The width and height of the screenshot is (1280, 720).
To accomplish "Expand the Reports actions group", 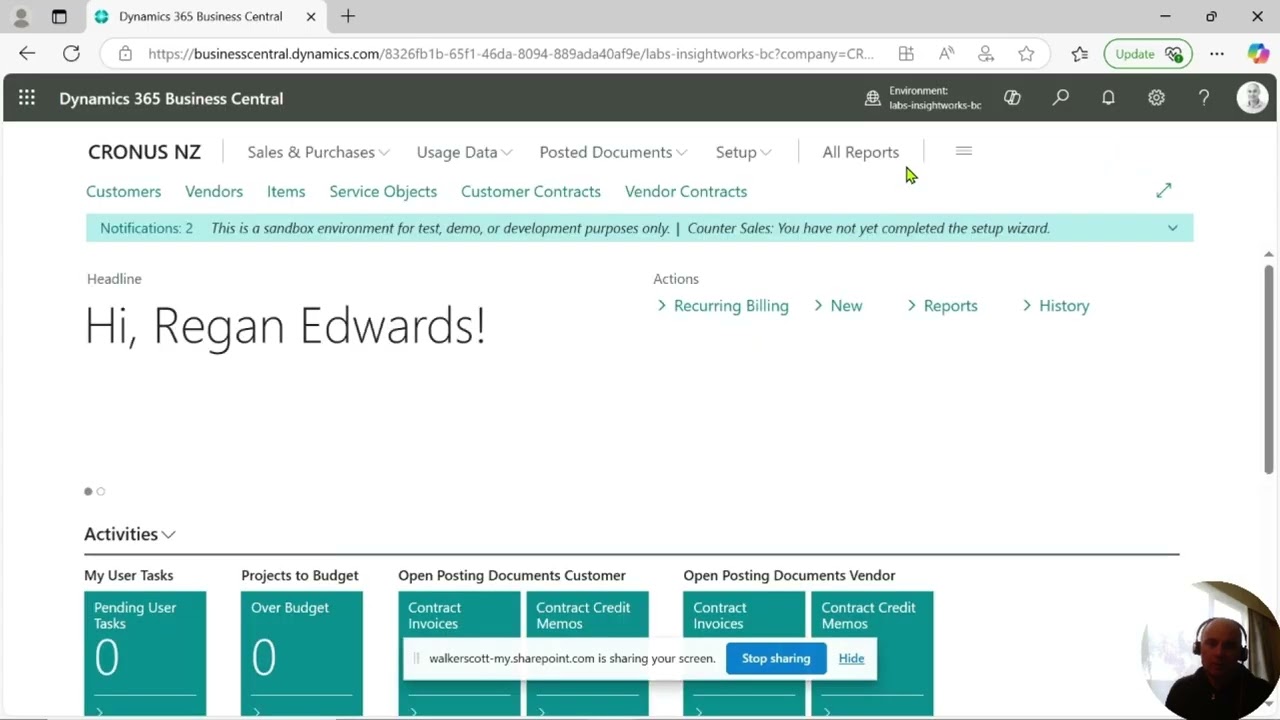I will (x=942, y=306).
